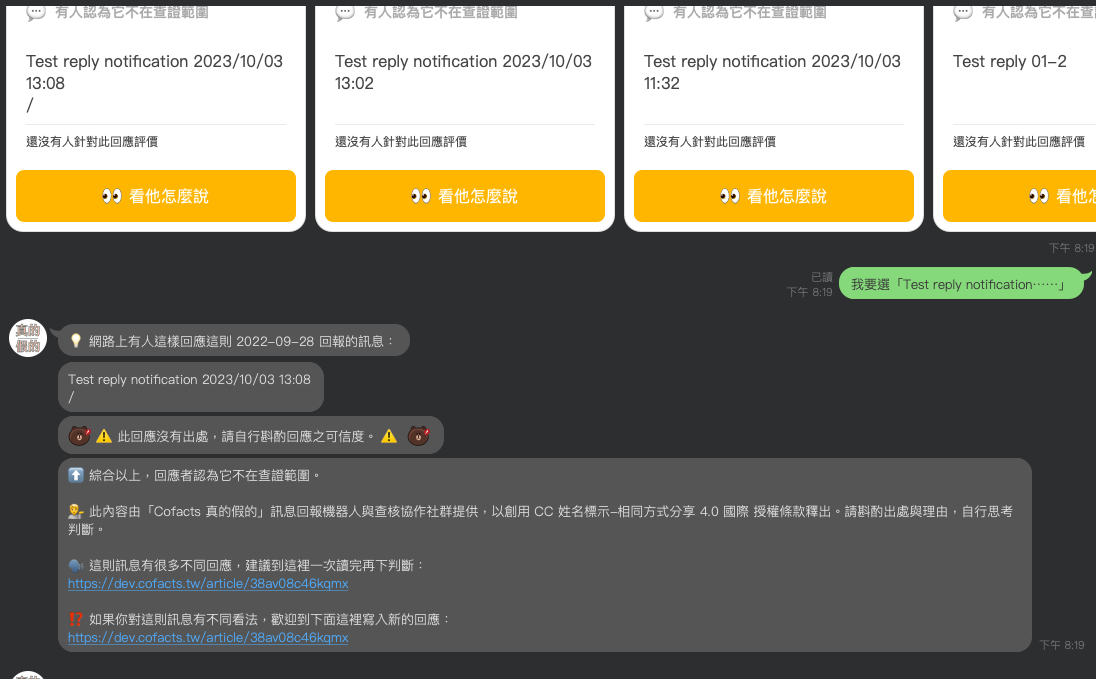Click the 網路上有人這樣回應這則 2022-09-28 message bubble
This screenshot has width=1096, height=679.
point(233,341)
